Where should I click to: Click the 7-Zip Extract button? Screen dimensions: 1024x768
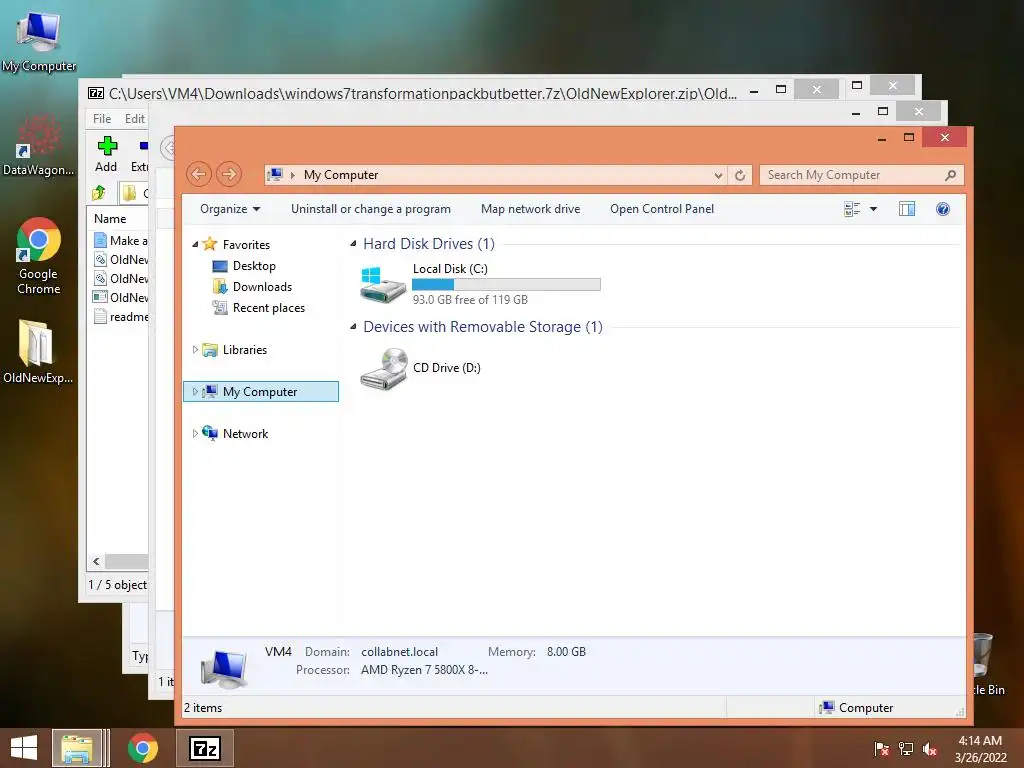pyautogui.click(x=140, y=154)
